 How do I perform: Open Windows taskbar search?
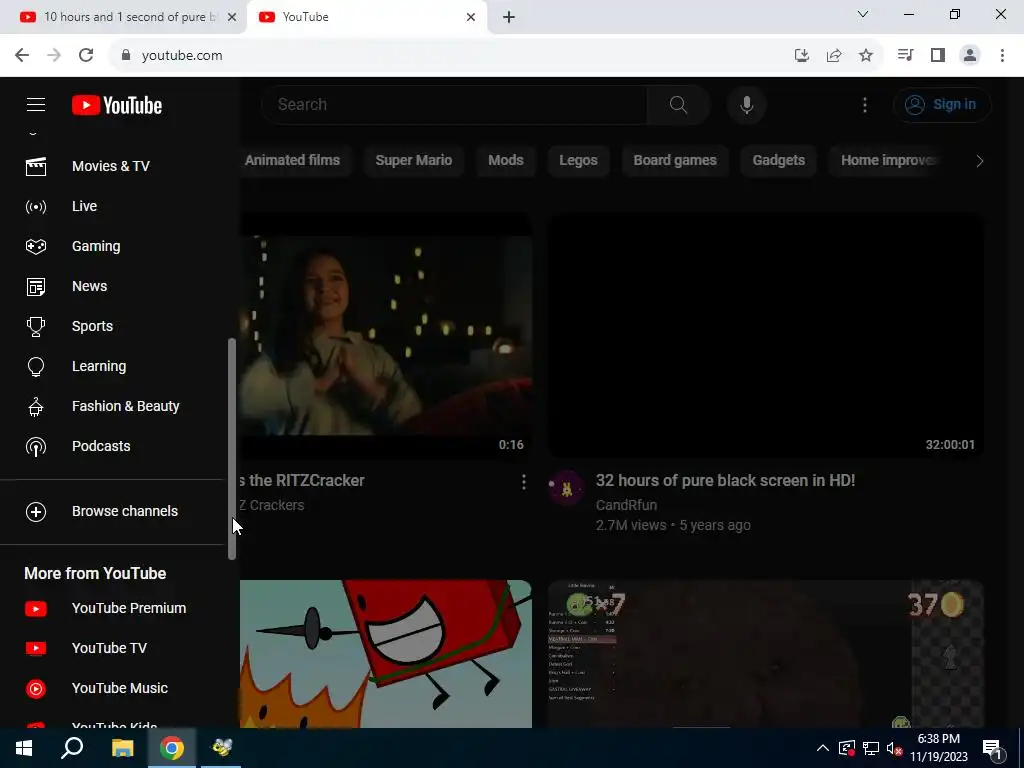(72, 748)
